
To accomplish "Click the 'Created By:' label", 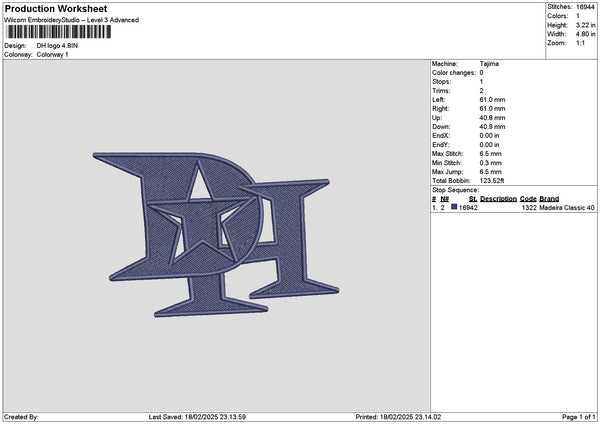I will [21, 417].
